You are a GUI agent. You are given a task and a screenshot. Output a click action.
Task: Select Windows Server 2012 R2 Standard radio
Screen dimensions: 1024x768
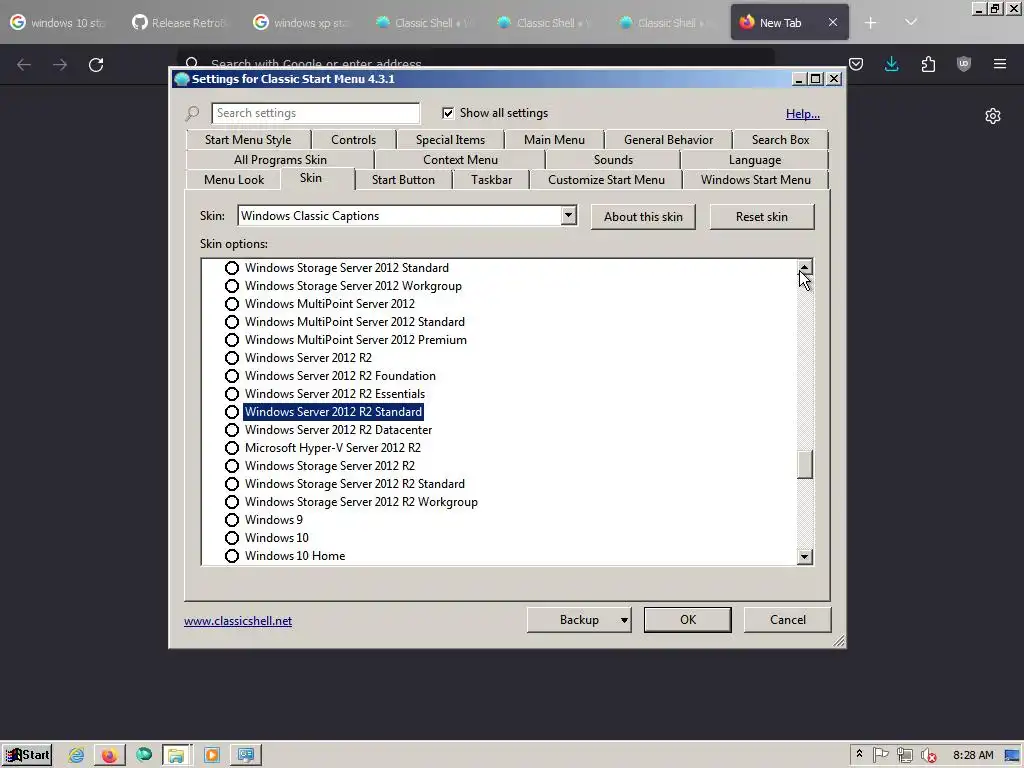coord(232,412)
